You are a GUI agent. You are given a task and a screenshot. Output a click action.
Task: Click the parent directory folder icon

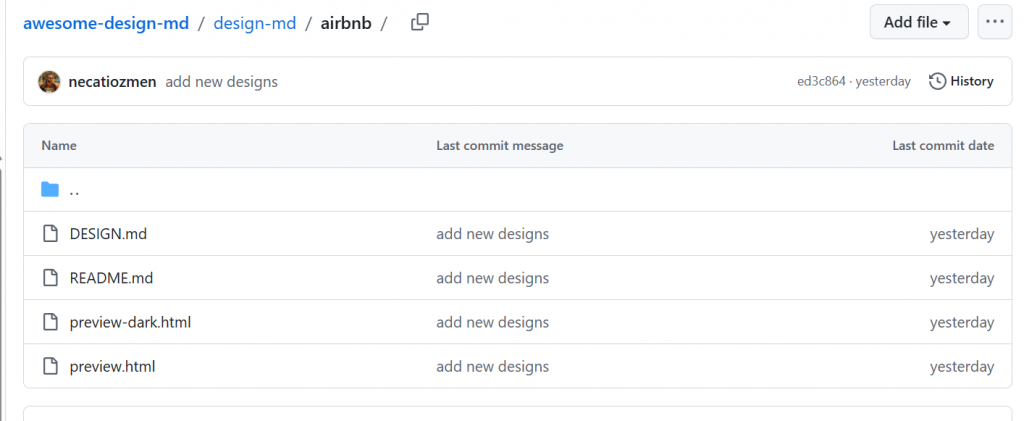click(x=50, y=190)
